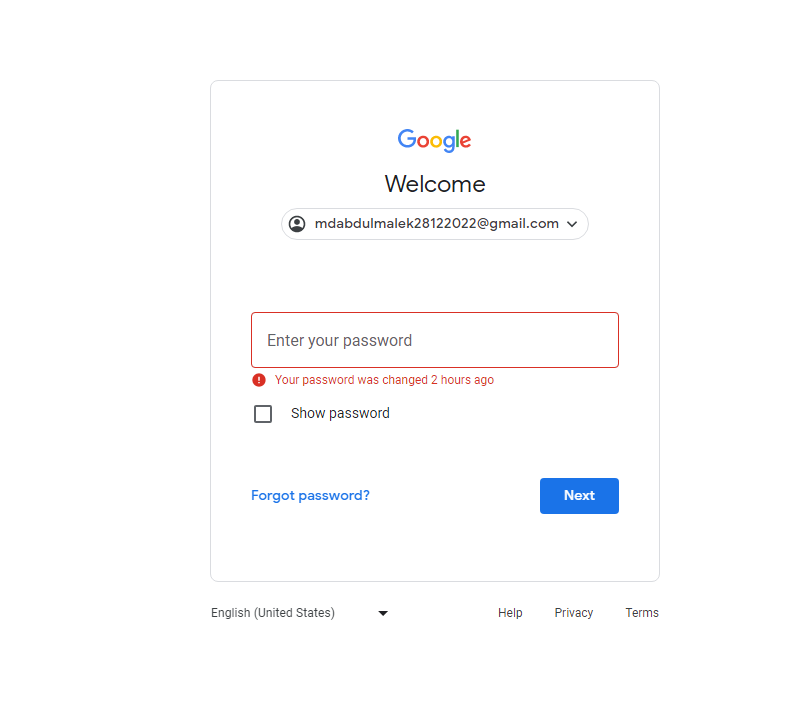804x715 pixels.
Task: Click the blue Next button
Action: click(x=579, y=496)
